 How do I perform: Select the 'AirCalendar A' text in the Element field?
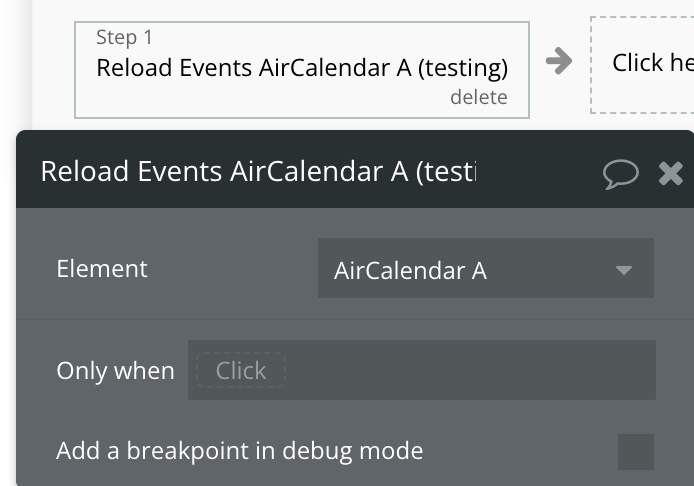pyautogui.click(x=410, y=270)
